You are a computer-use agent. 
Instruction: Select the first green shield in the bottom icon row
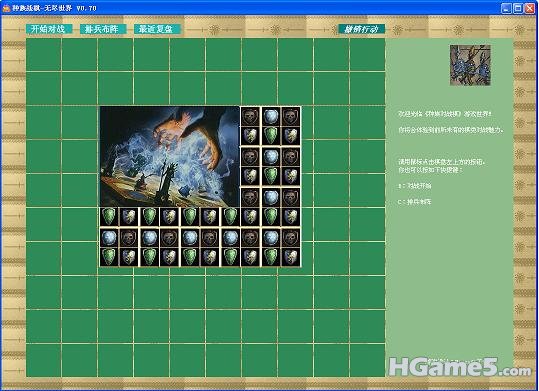(x=109, y=257)
